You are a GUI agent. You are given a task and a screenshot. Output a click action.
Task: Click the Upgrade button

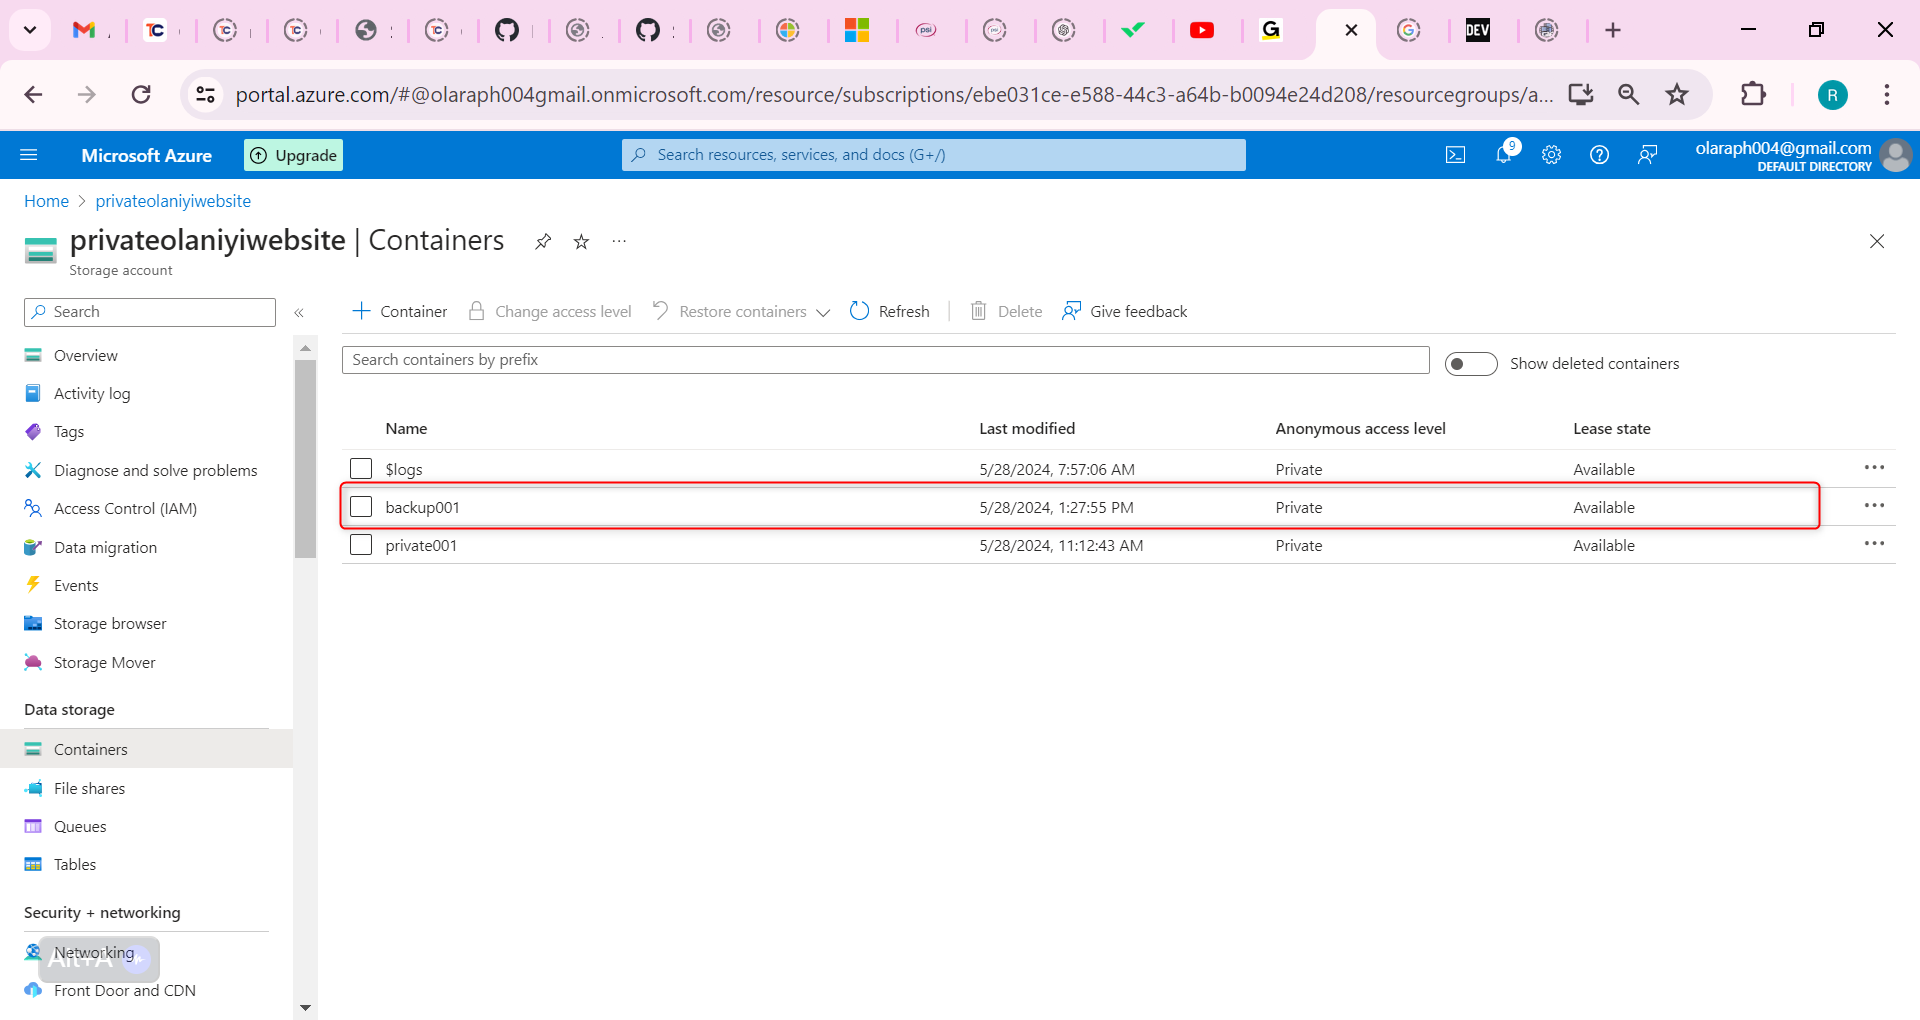coord(293,155)
